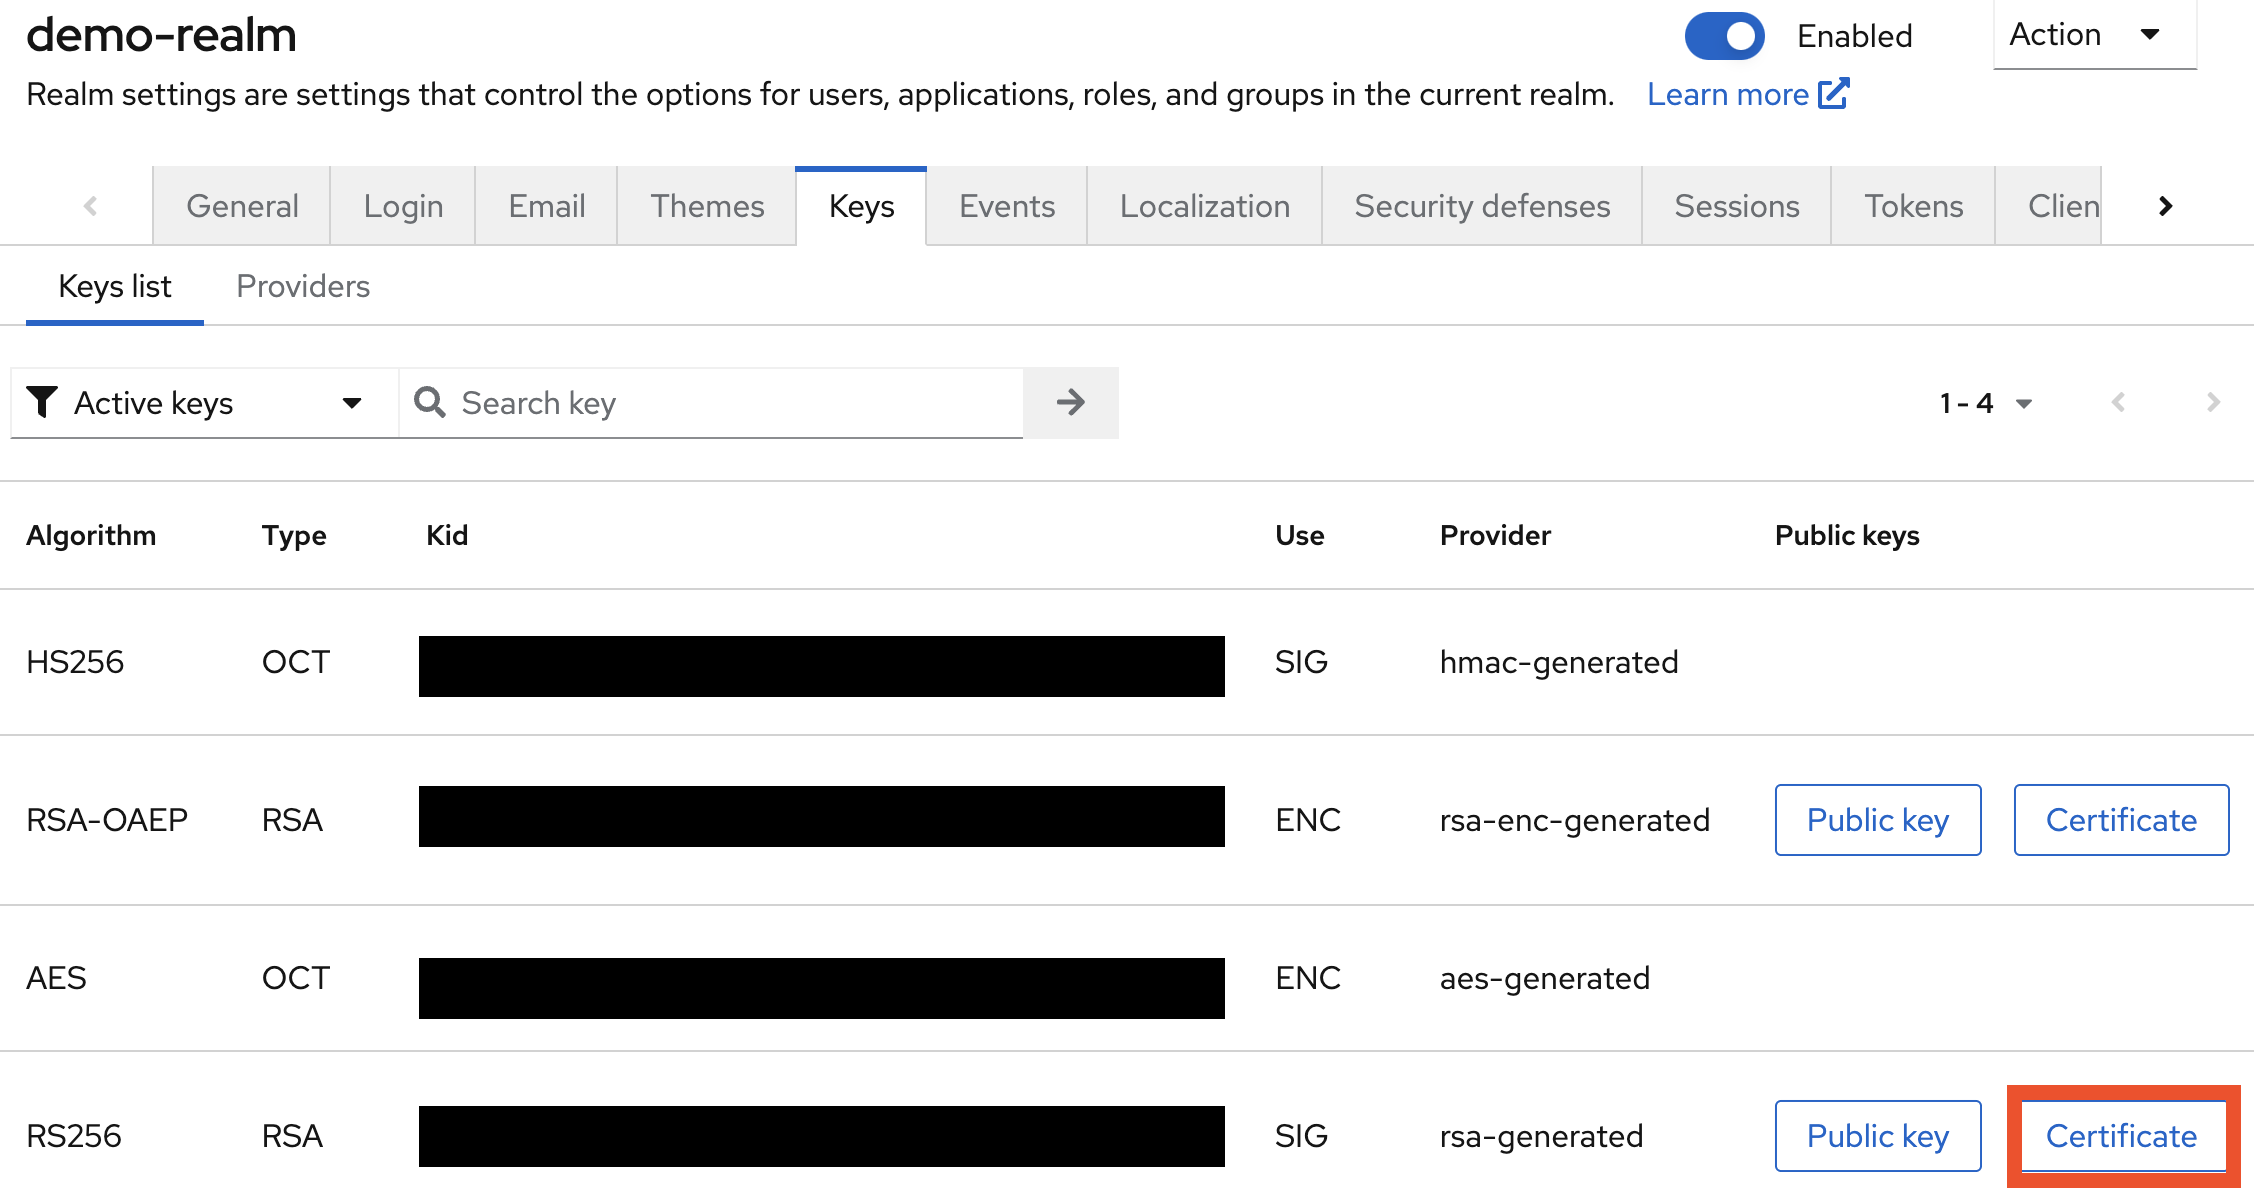This screenshot has height=1200, width=2254.
Task: Expand the Active keys filter dropdown
Action: click(x=204, y=403)
